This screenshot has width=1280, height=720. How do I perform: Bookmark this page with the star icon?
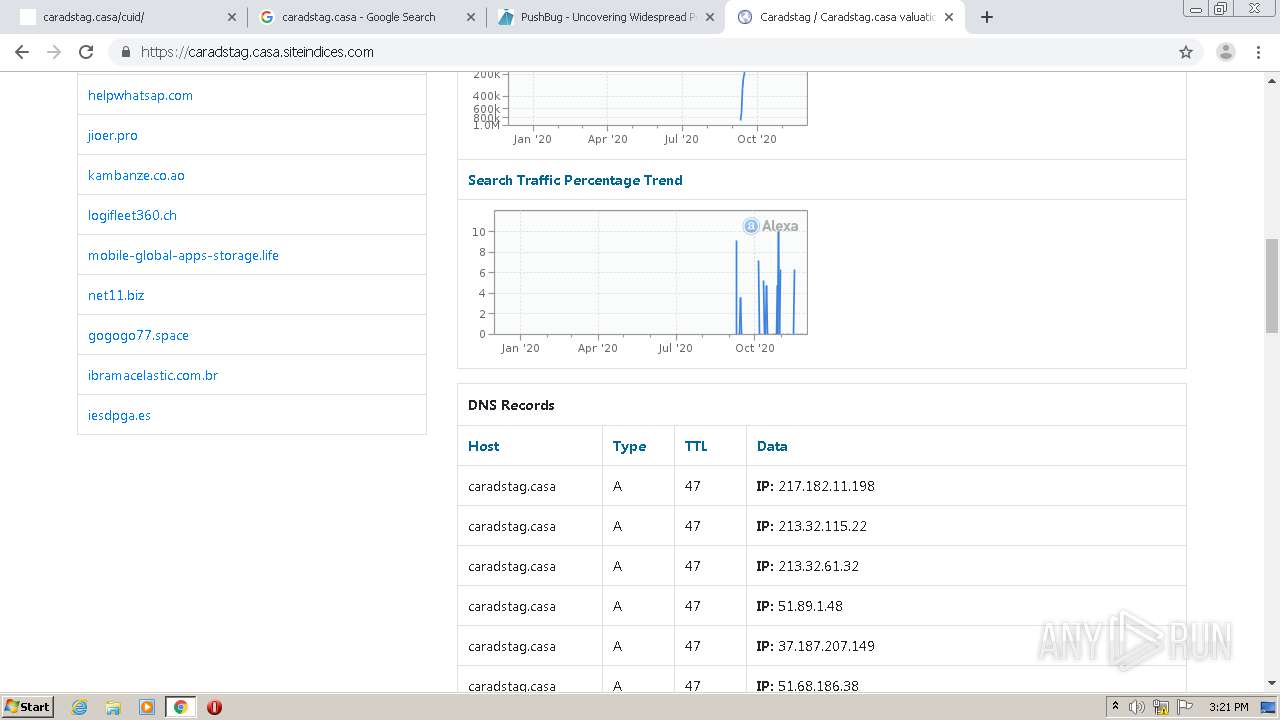(1186, 52)
